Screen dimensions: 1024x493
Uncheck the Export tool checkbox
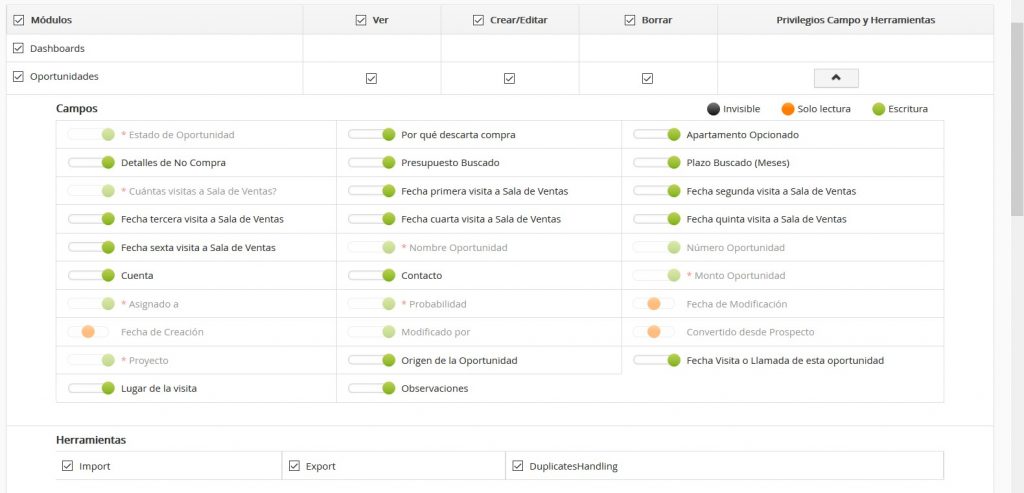(x=295, y=466)
